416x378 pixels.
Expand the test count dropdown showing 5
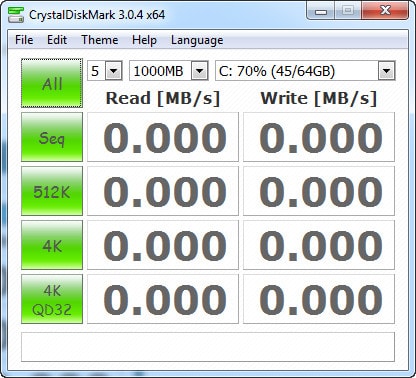(114, 71)
